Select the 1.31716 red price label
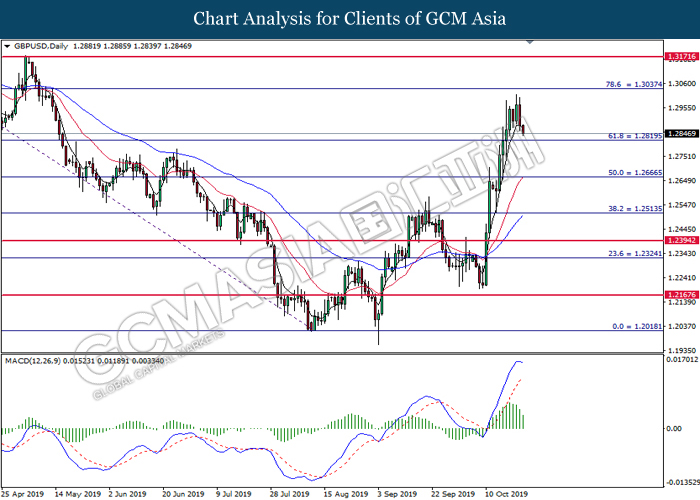Screen dimensions: 700x500 [x=682, y=56]
